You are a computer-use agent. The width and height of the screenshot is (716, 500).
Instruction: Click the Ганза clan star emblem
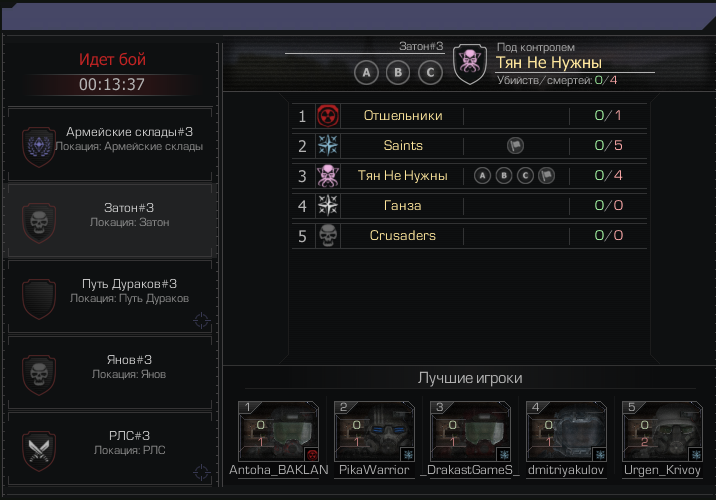pos(328,205)
